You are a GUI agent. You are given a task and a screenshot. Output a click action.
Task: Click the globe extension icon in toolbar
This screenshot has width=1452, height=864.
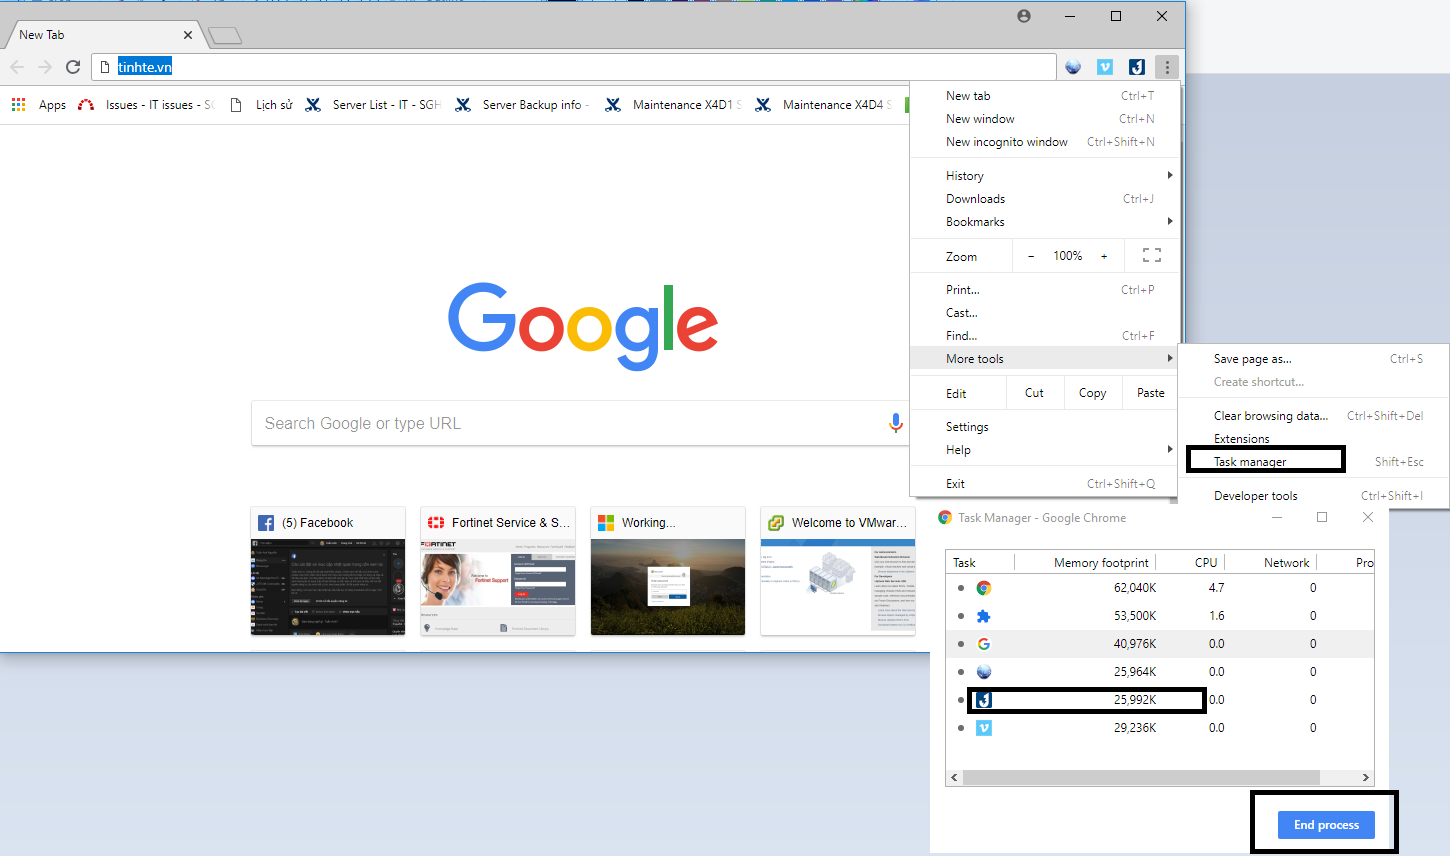pyautogui.click(x=1073, y=67)
